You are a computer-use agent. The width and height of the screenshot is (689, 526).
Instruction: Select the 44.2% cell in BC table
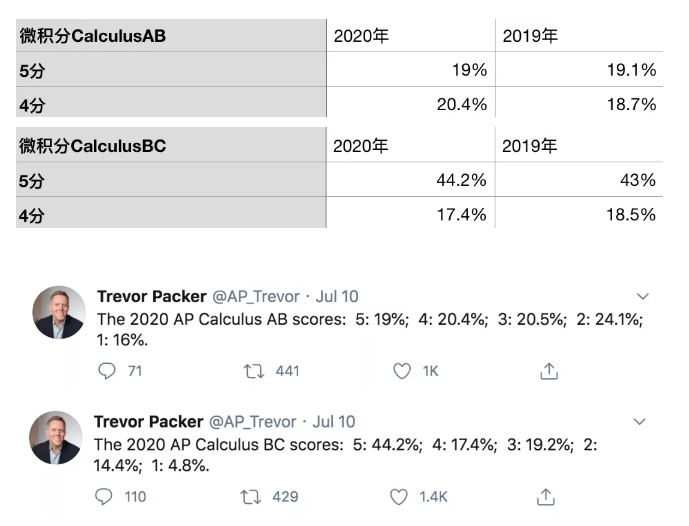411,180
